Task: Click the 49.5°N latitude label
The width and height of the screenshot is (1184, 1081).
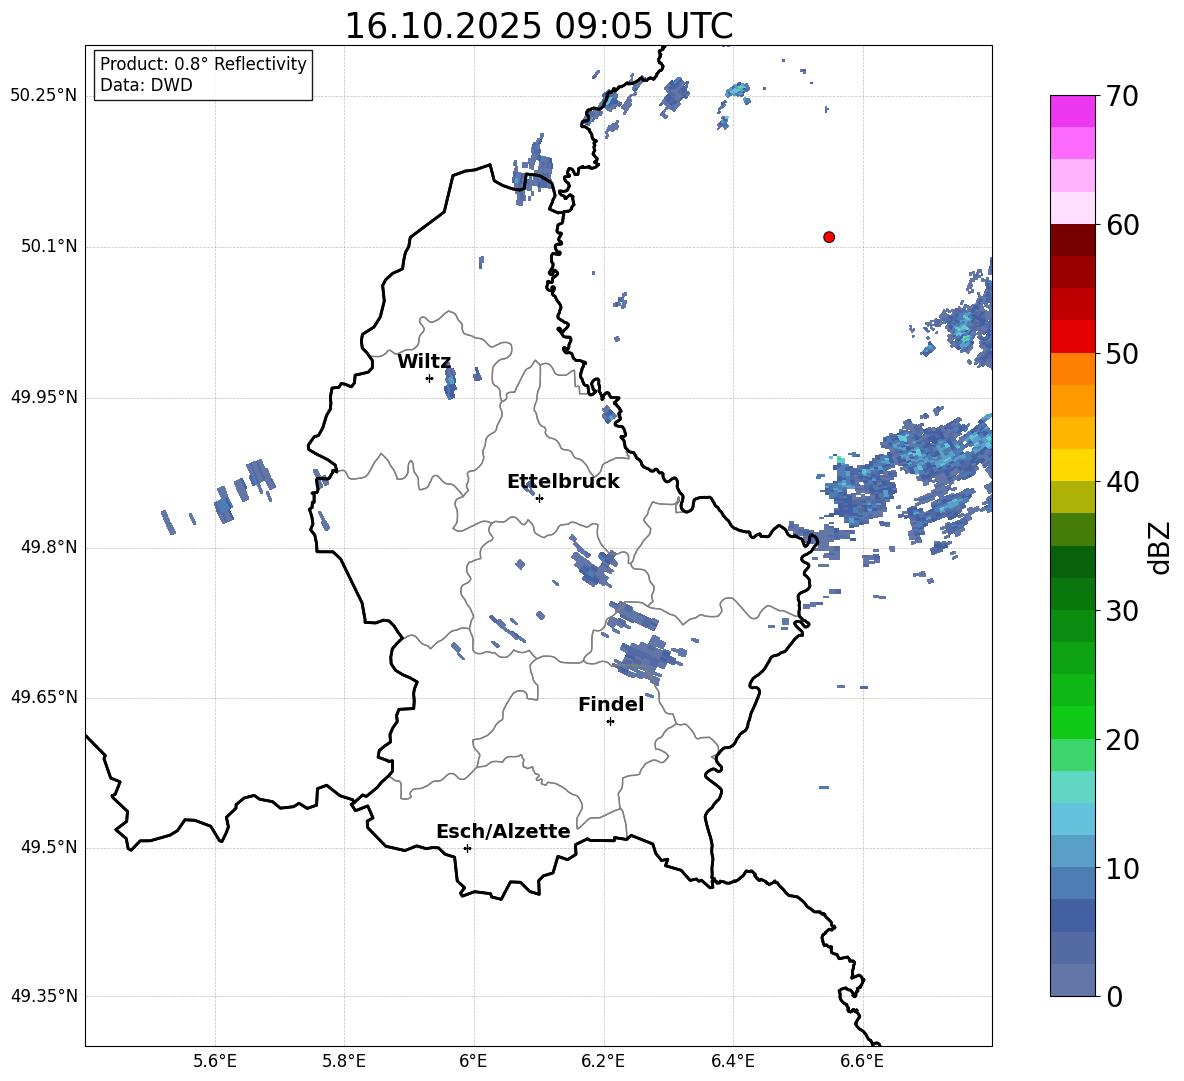Action: pos(49,847)
